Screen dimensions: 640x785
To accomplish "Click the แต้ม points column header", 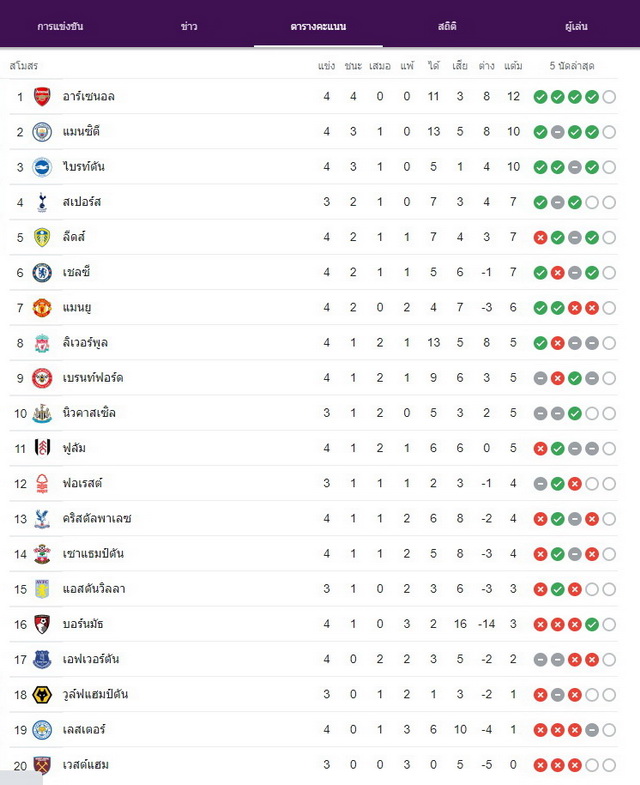I will [x=513, y=66].
